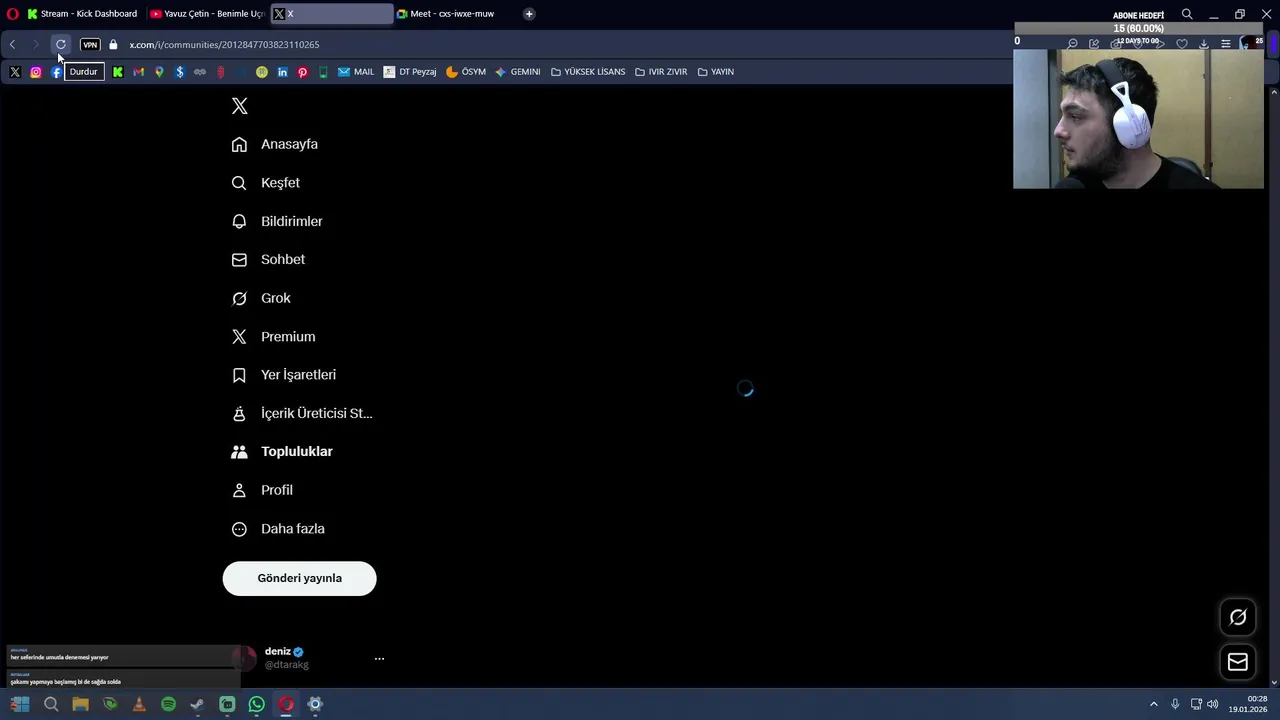Open the search tabs magnifier in the title bar
The image size is (1280, 720).
pyautogui.click(x=1187, y=14)
